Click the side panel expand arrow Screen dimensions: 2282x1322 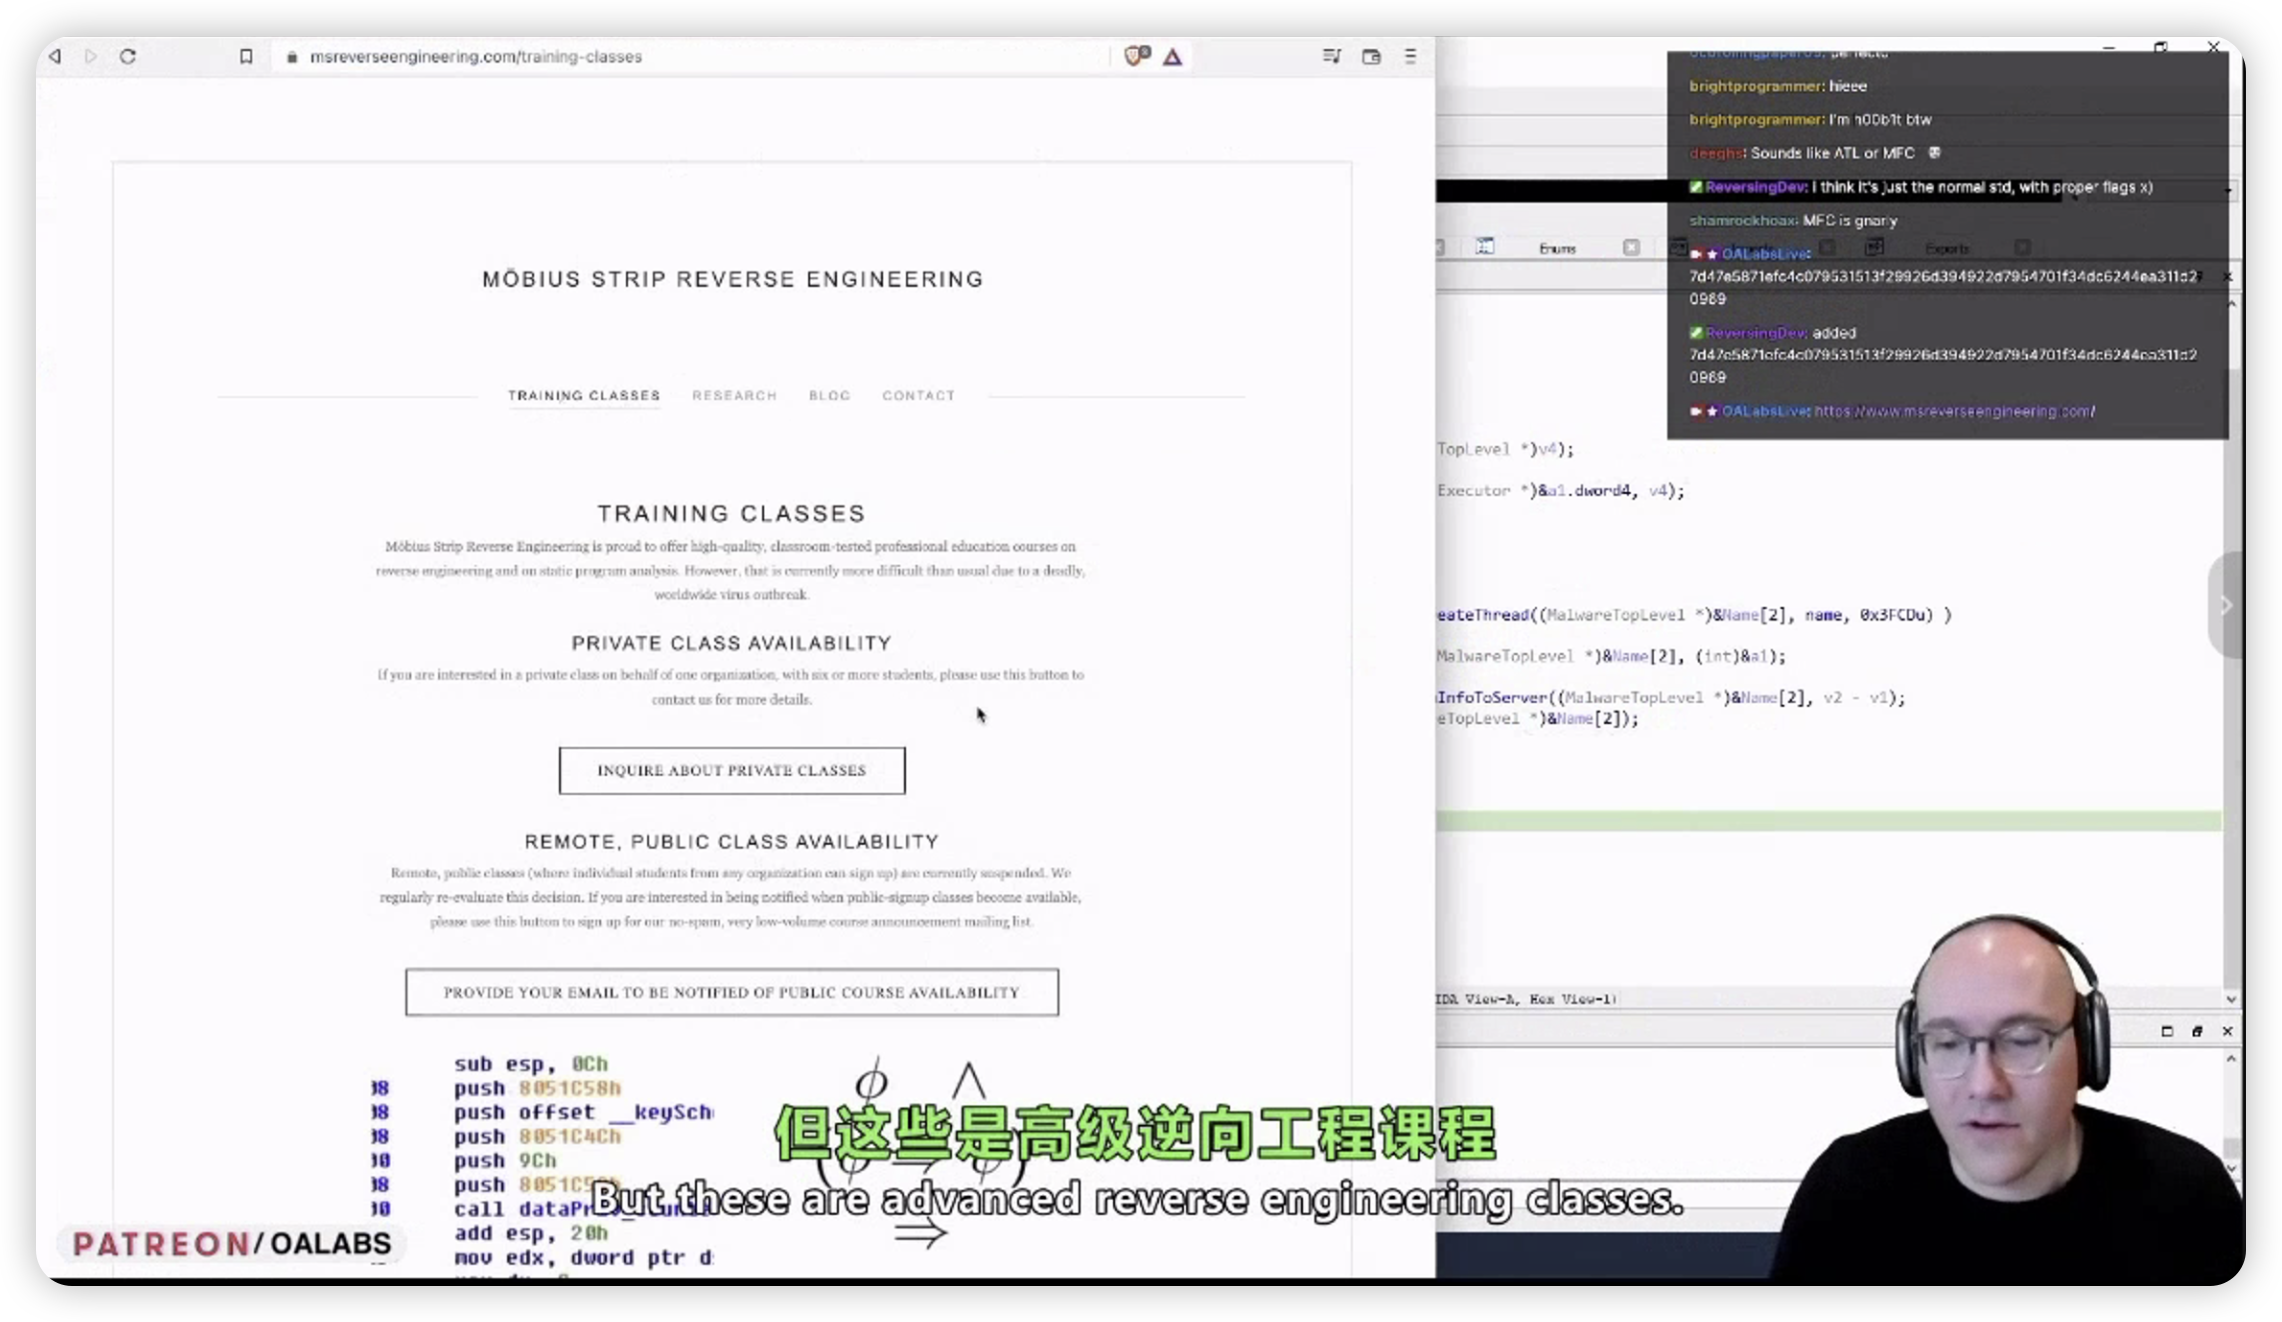click(x=2226, y=605)
